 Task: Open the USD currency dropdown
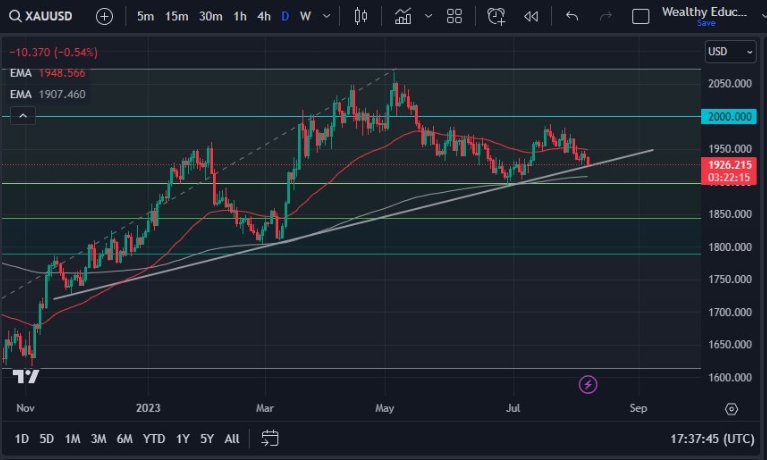pos(731,51)
